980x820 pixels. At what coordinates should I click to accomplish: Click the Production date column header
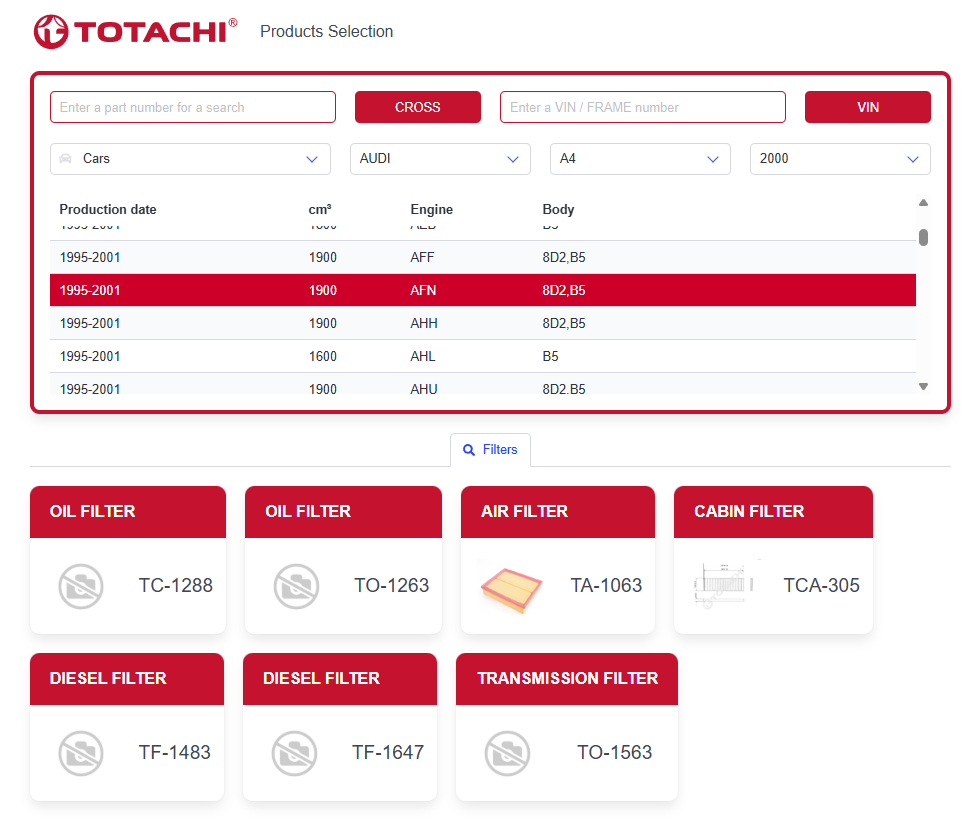108,209
